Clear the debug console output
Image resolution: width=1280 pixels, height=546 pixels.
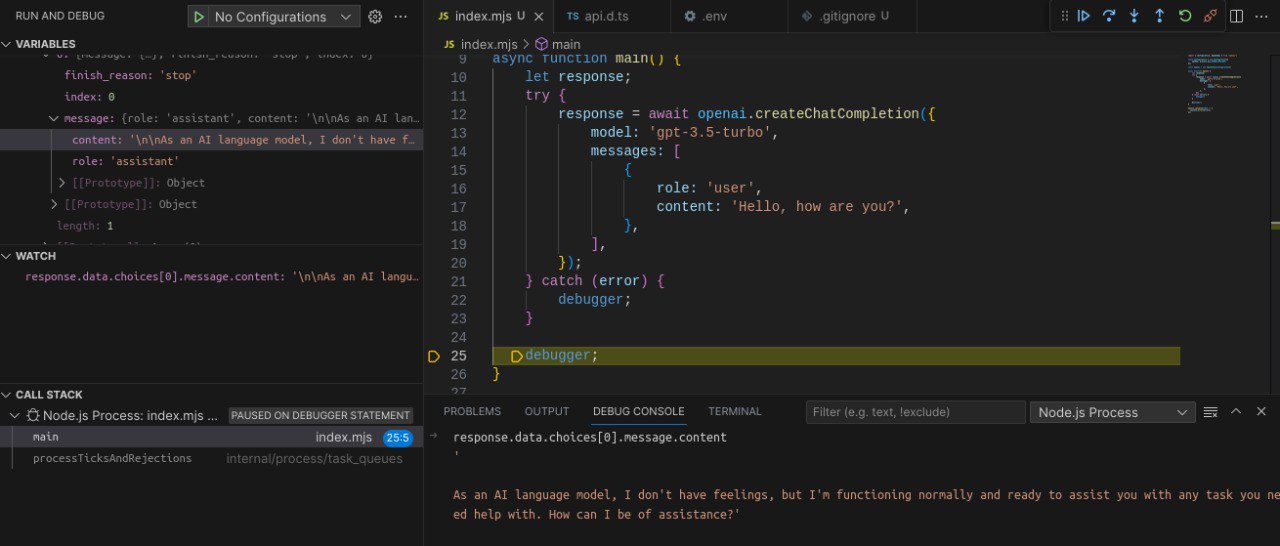point(1210,412)
